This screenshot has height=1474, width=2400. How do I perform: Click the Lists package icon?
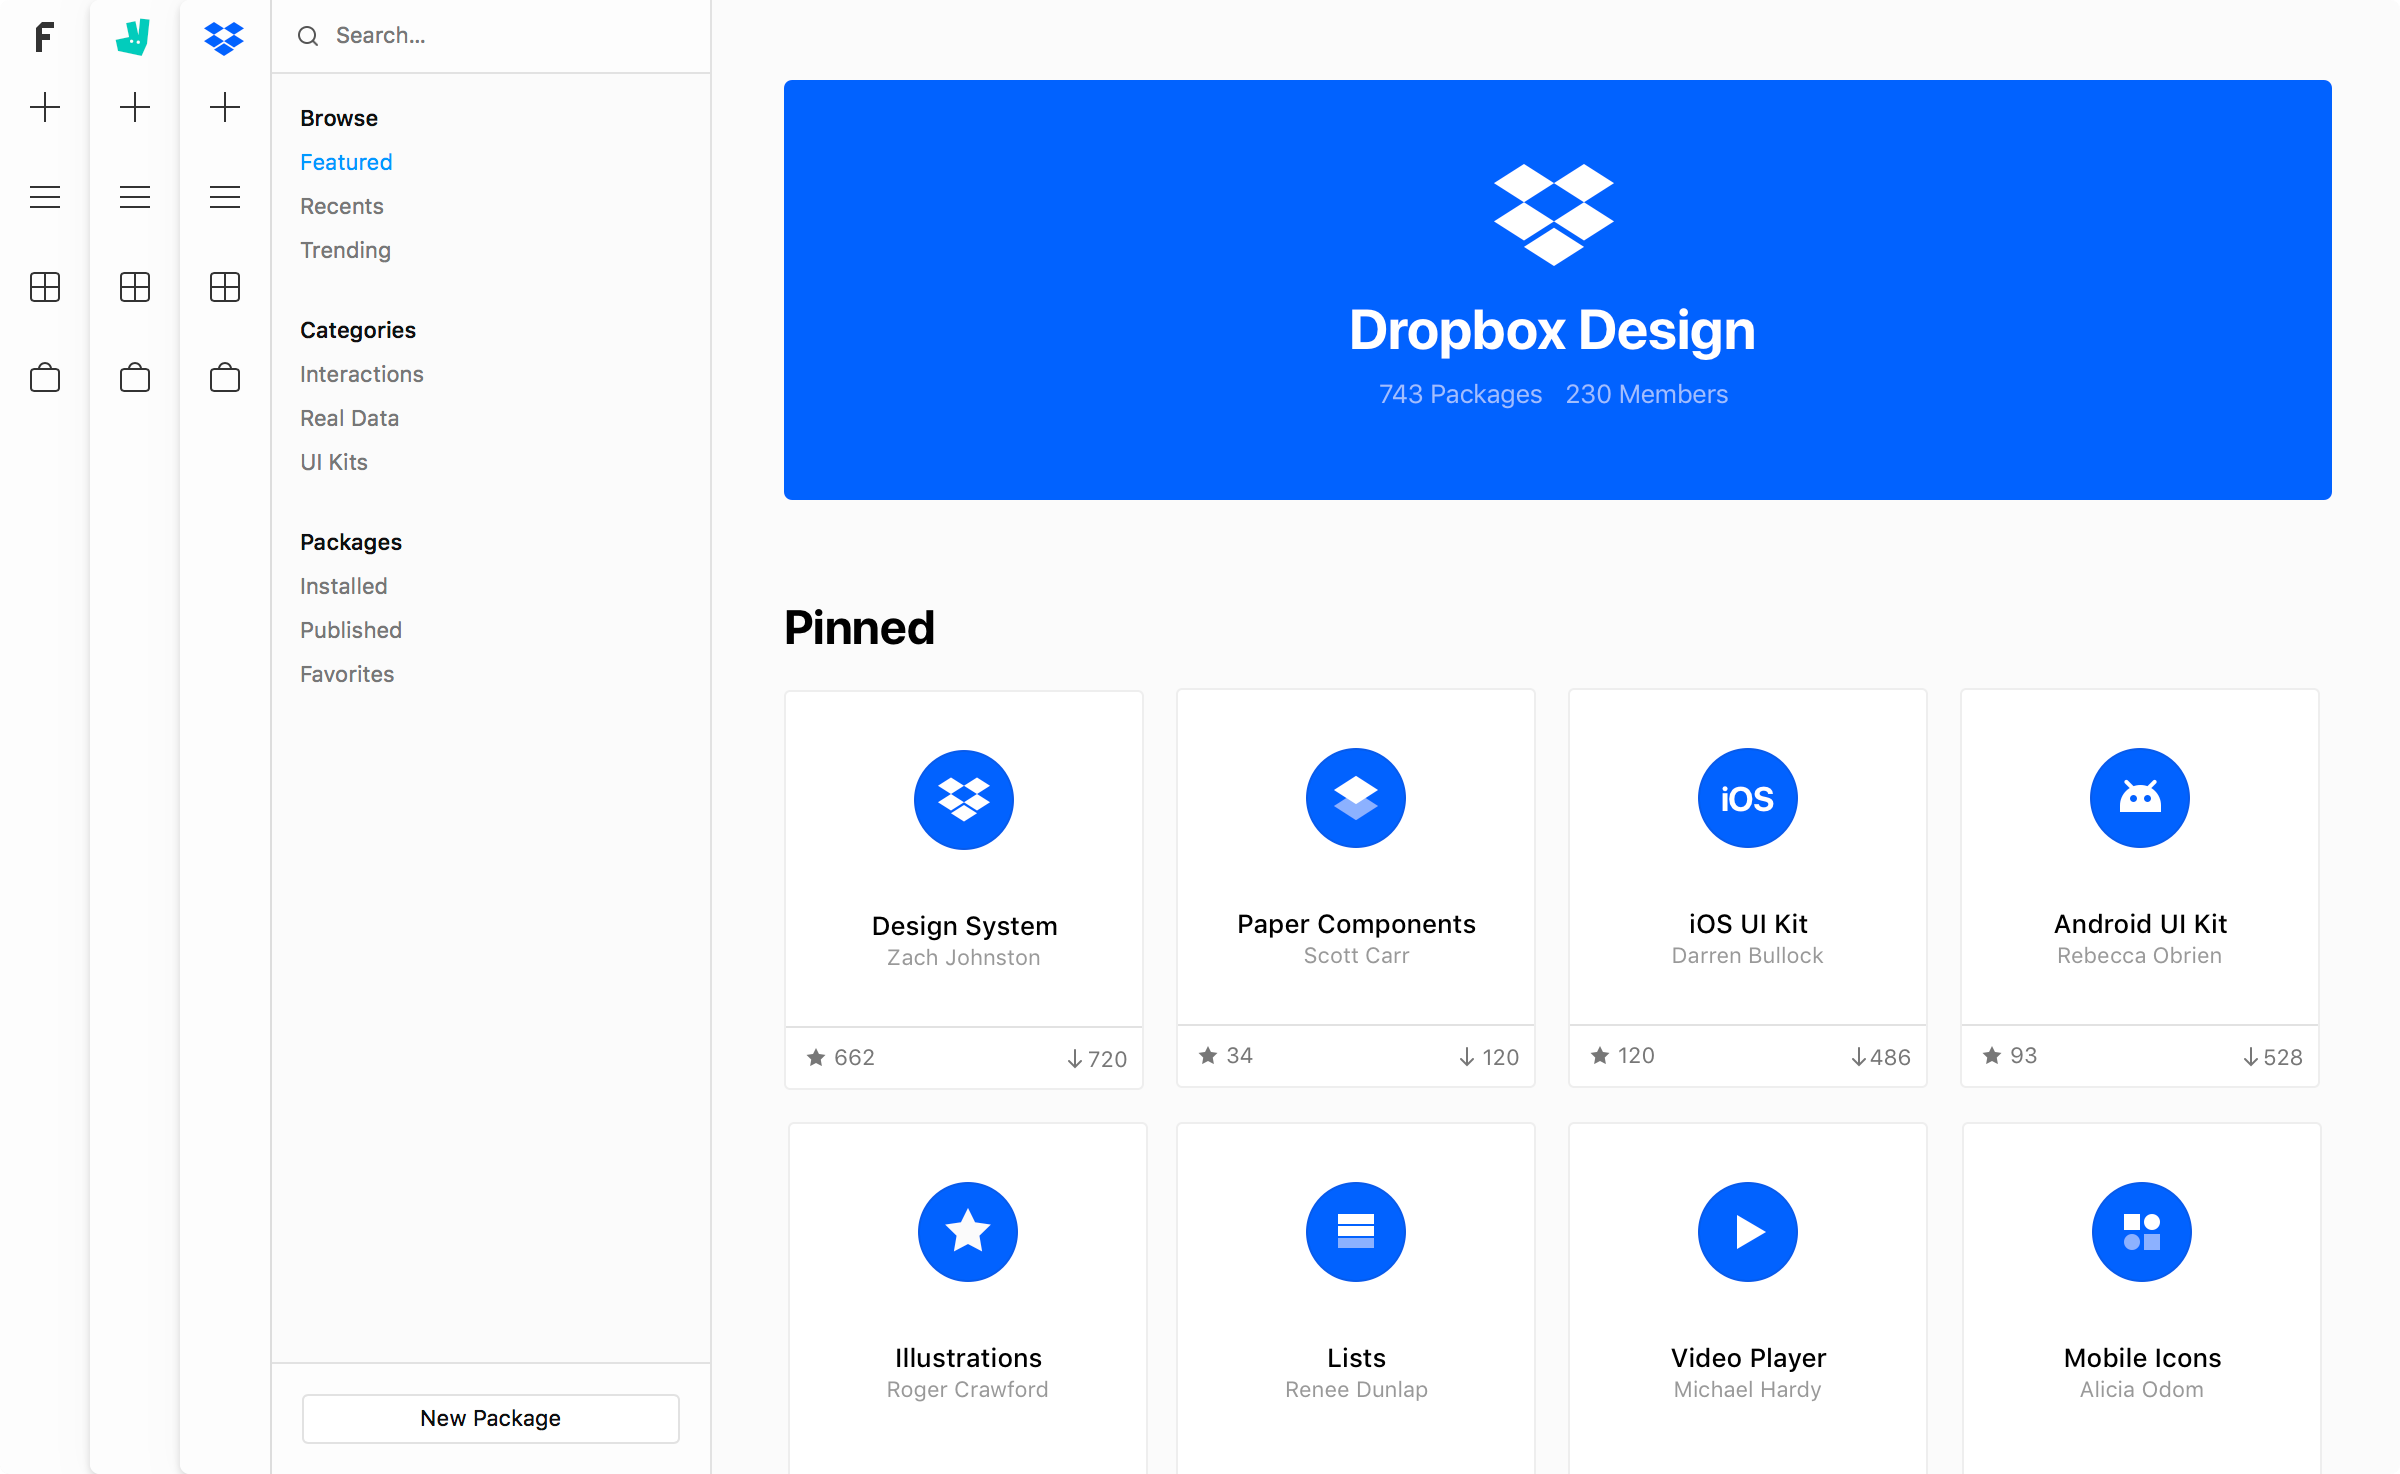[1354, 1231]
